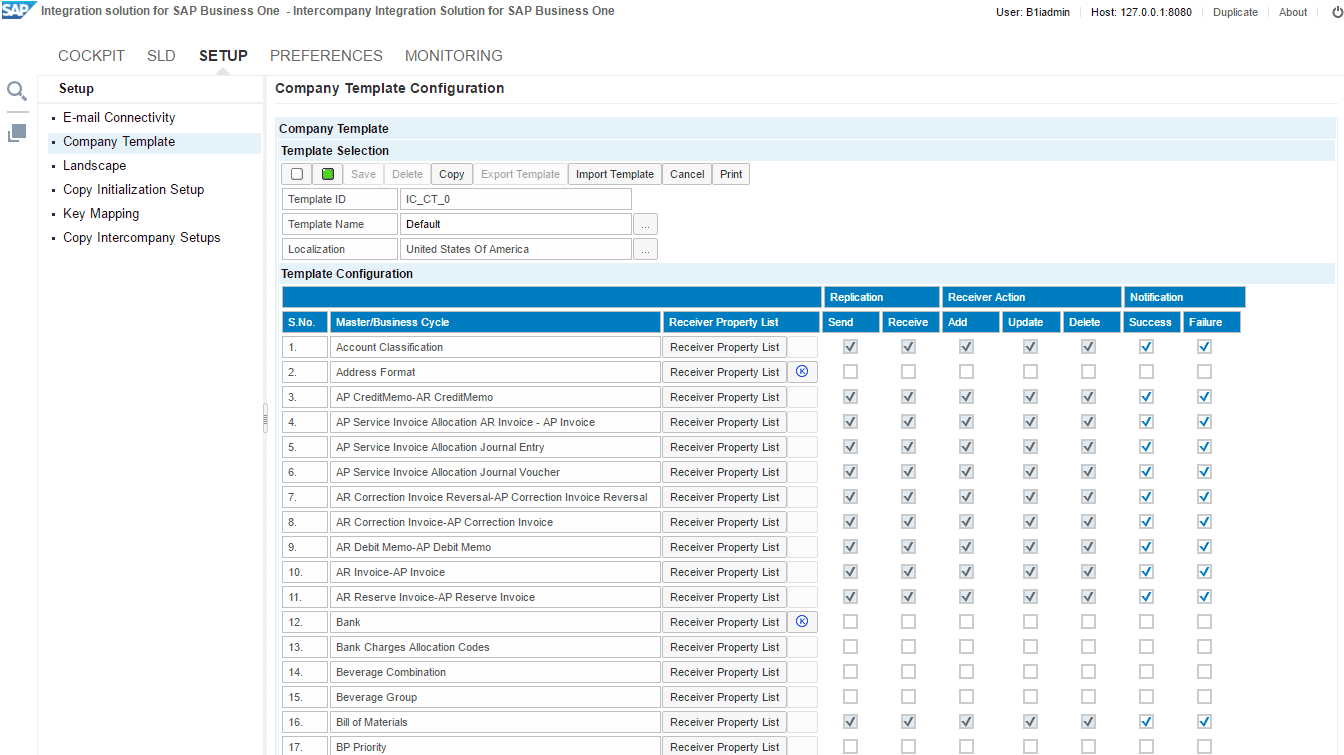The height and width of the screenshot is (755, 1344).
Task: Open Receiver Property List for AR Invoice-AP Invoice
Action: (725, 572)
